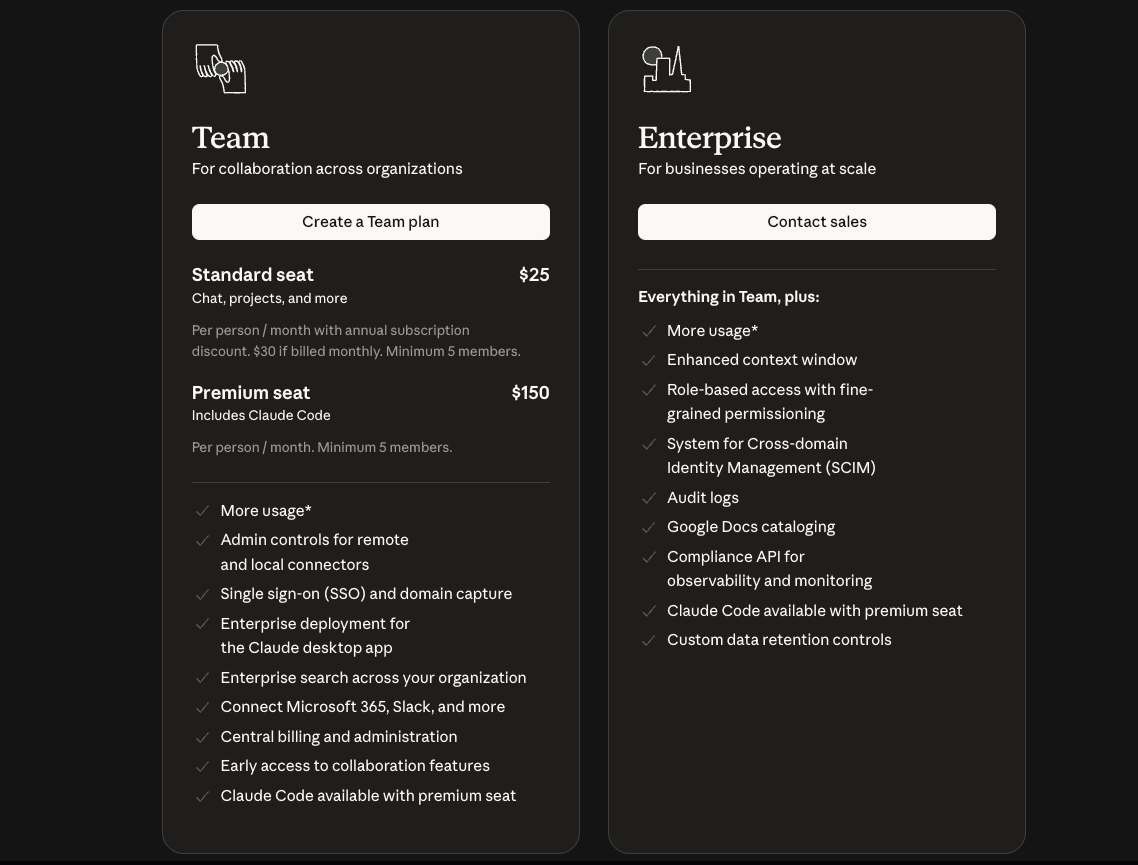The height and width of the screenshot is (865, 1138).
Task: Click checkmark next to Custom data retention controls
Action: (649, 640)
